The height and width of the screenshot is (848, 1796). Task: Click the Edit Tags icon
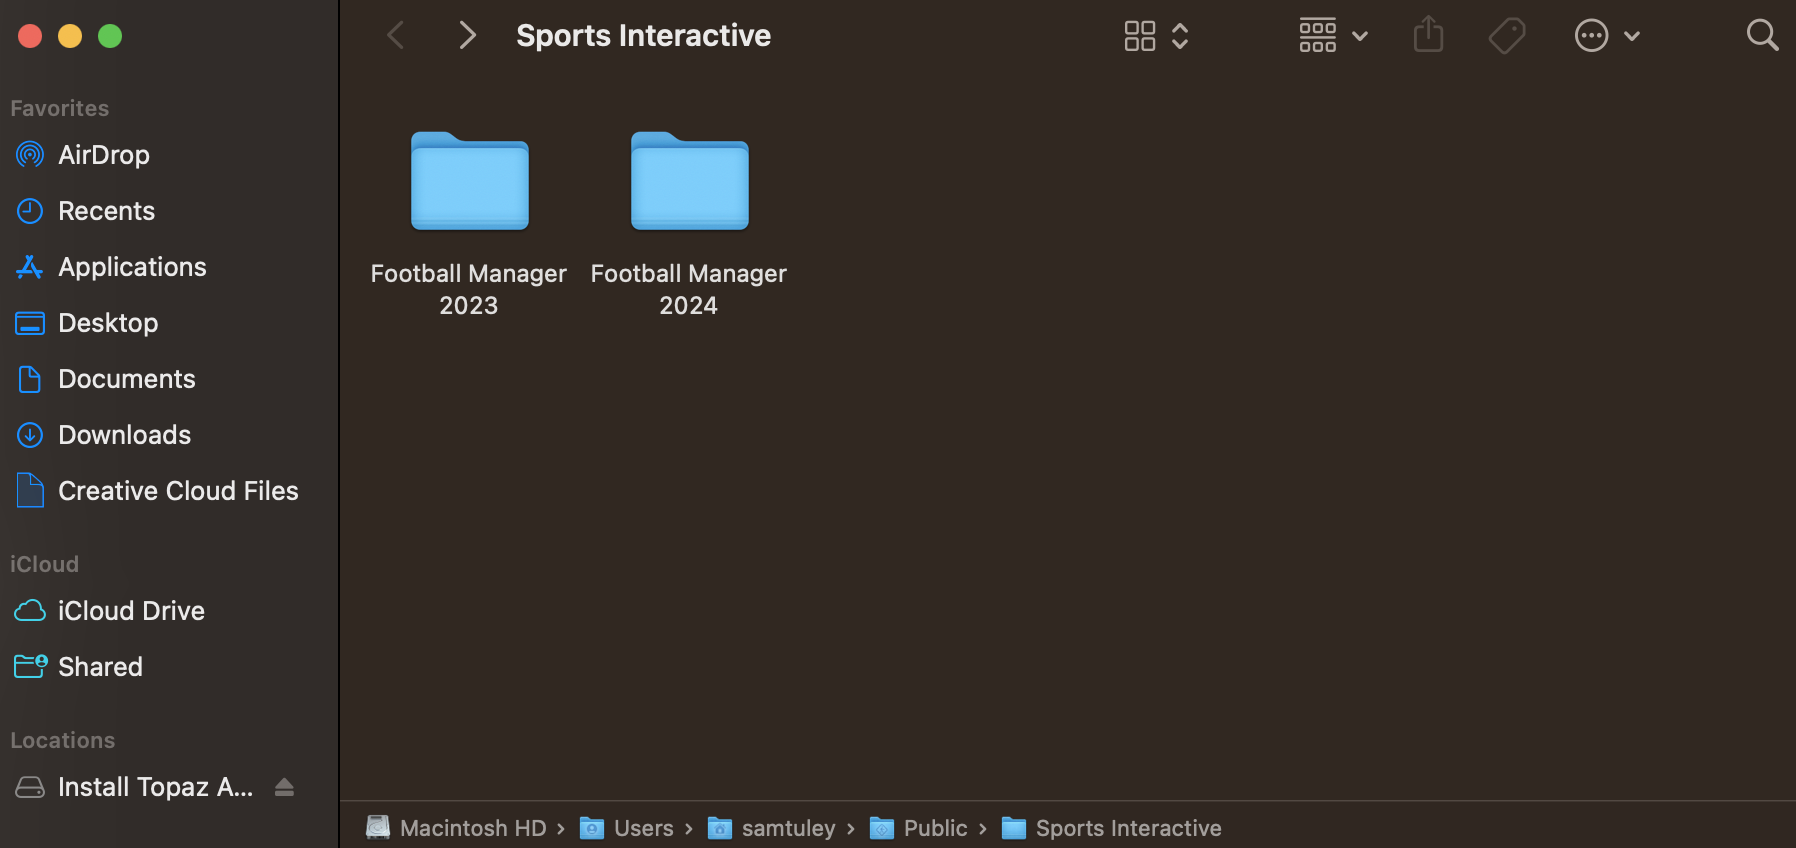click(x=1507, y=36)
